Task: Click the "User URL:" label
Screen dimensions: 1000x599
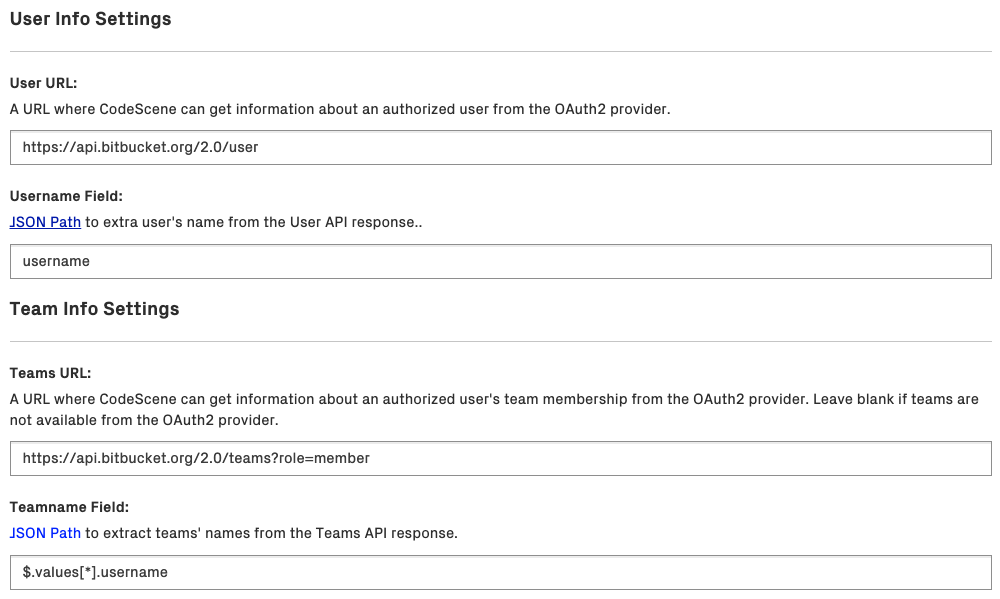Action: 43,84
